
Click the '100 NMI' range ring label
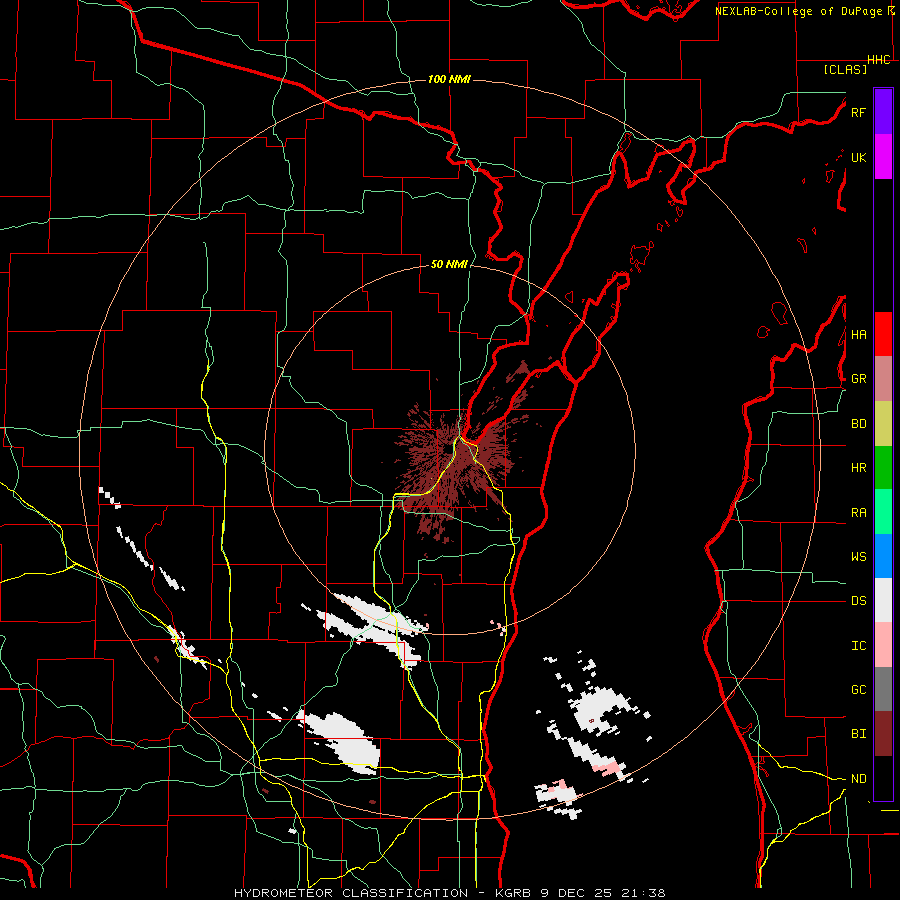pyautogui.click(x=449, y=79)
